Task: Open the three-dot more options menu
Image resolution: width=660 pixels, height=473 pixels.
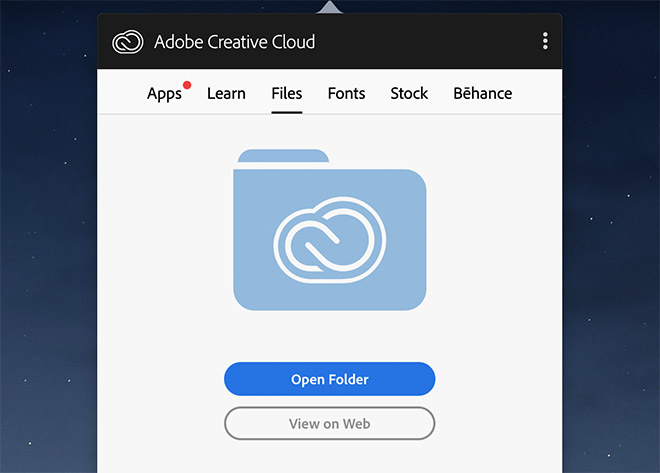Action: pyautogui.click(x=545, y=41)
